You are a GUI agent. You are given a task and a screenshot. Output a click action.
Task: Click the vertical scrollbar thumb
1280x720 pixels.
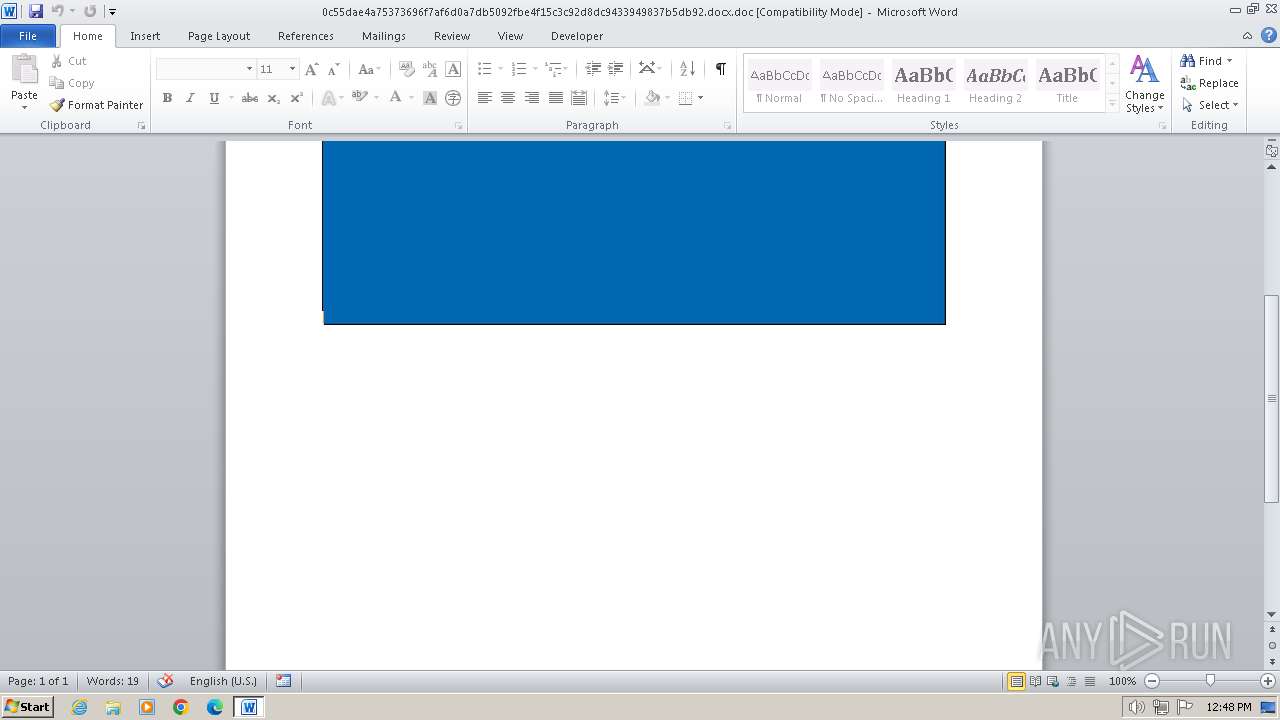(1272, 398)
